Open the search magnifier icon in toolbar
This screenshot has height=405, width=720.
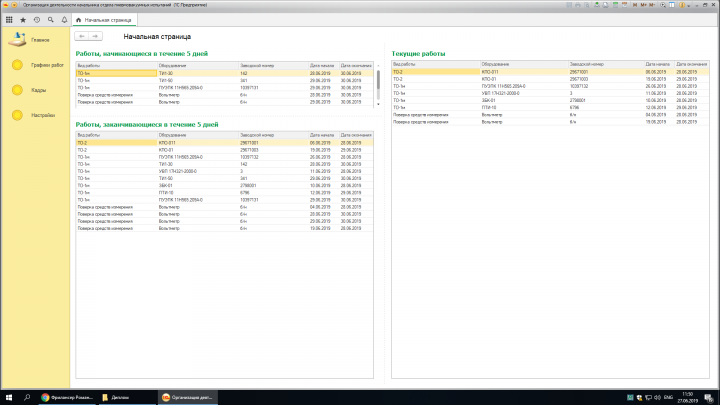click(51, 20)
